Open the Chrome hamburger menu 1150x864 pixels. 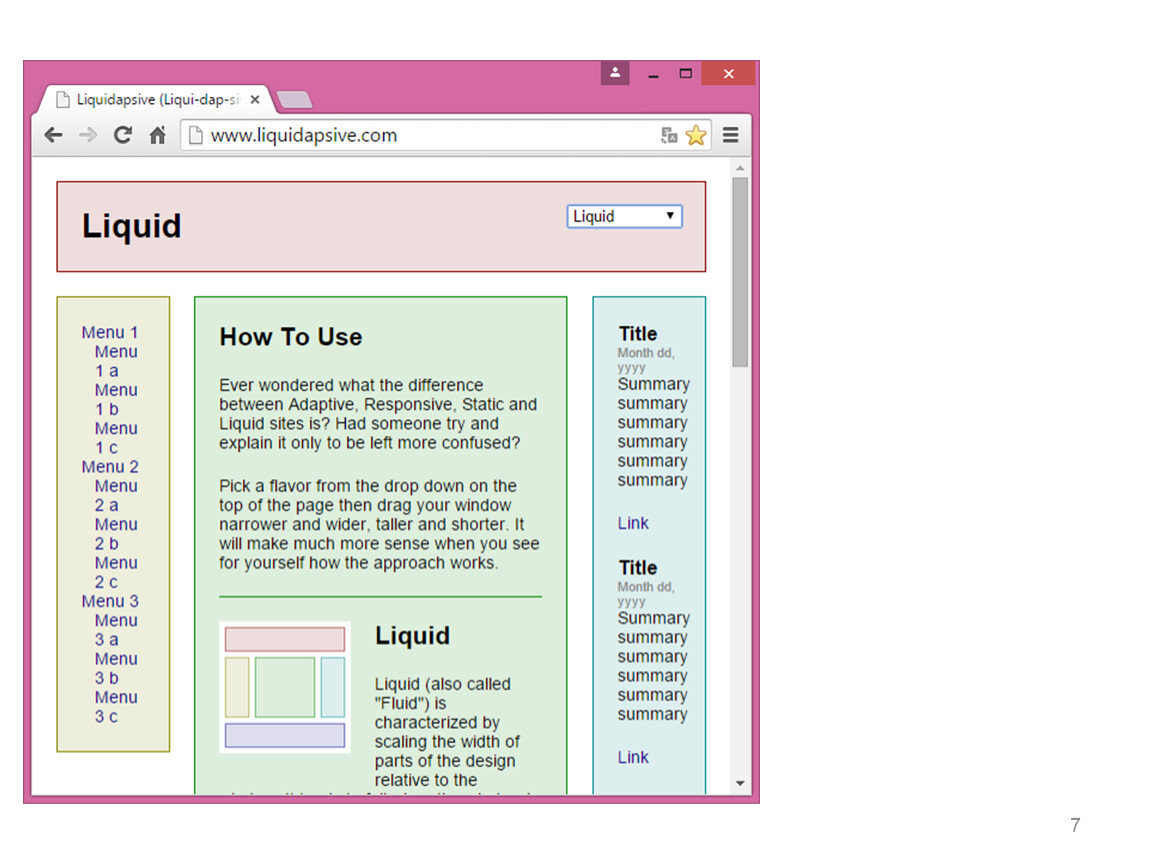(x=731, y=135)
